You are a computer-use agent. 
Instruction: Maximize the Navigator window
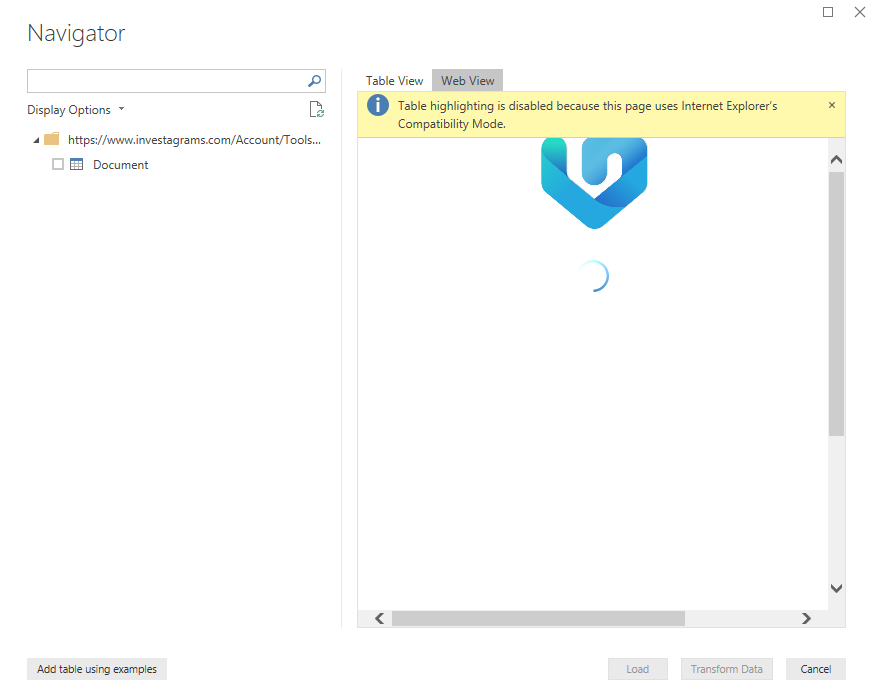[x=828, y=12]
